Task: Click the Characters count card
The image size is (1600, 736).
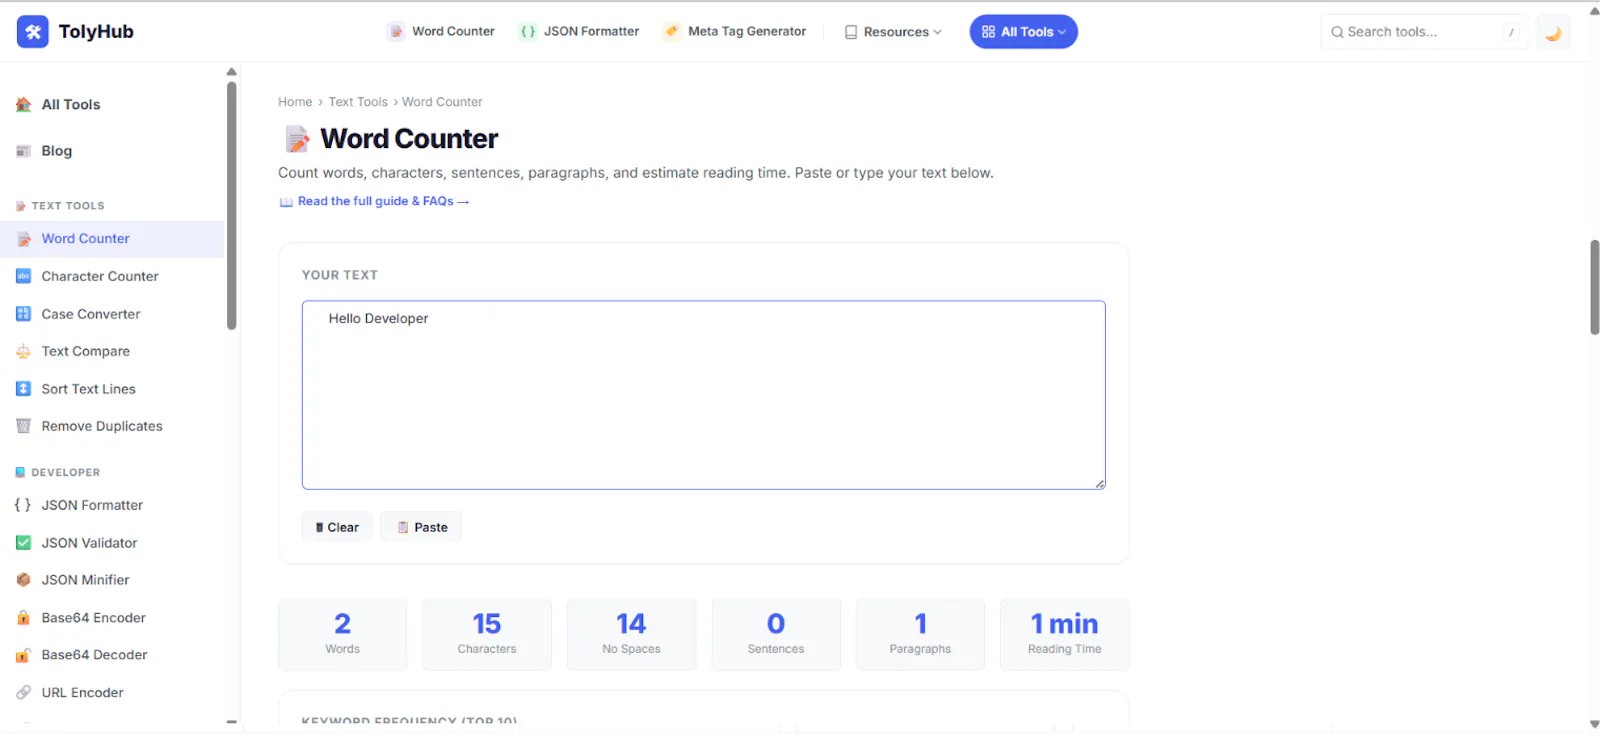Action: [487, 634]
